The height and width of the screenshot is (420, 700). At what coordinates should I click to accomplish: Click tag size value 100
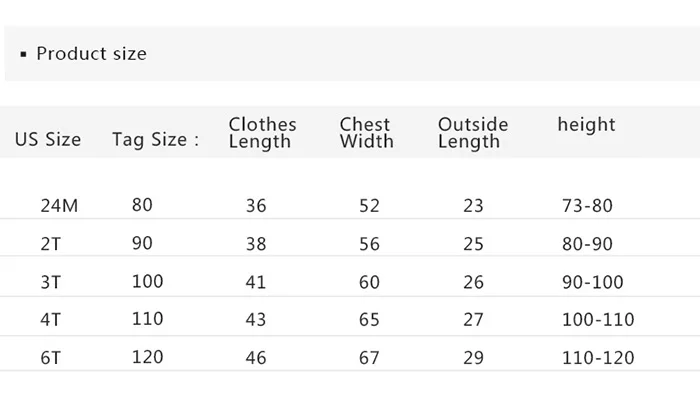(147, 282)
